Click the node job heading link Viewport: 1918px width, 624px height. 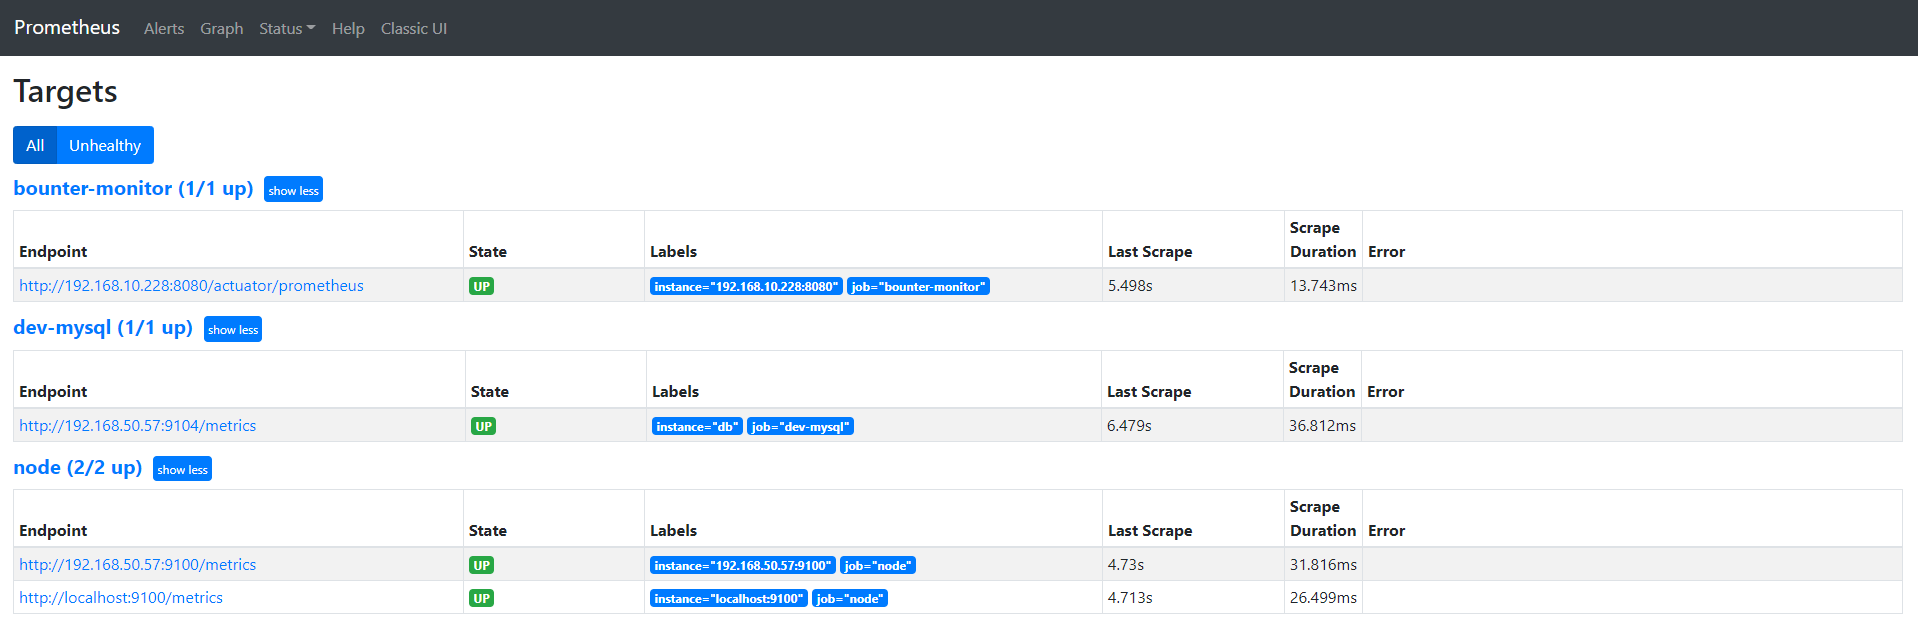click(78, 468)
